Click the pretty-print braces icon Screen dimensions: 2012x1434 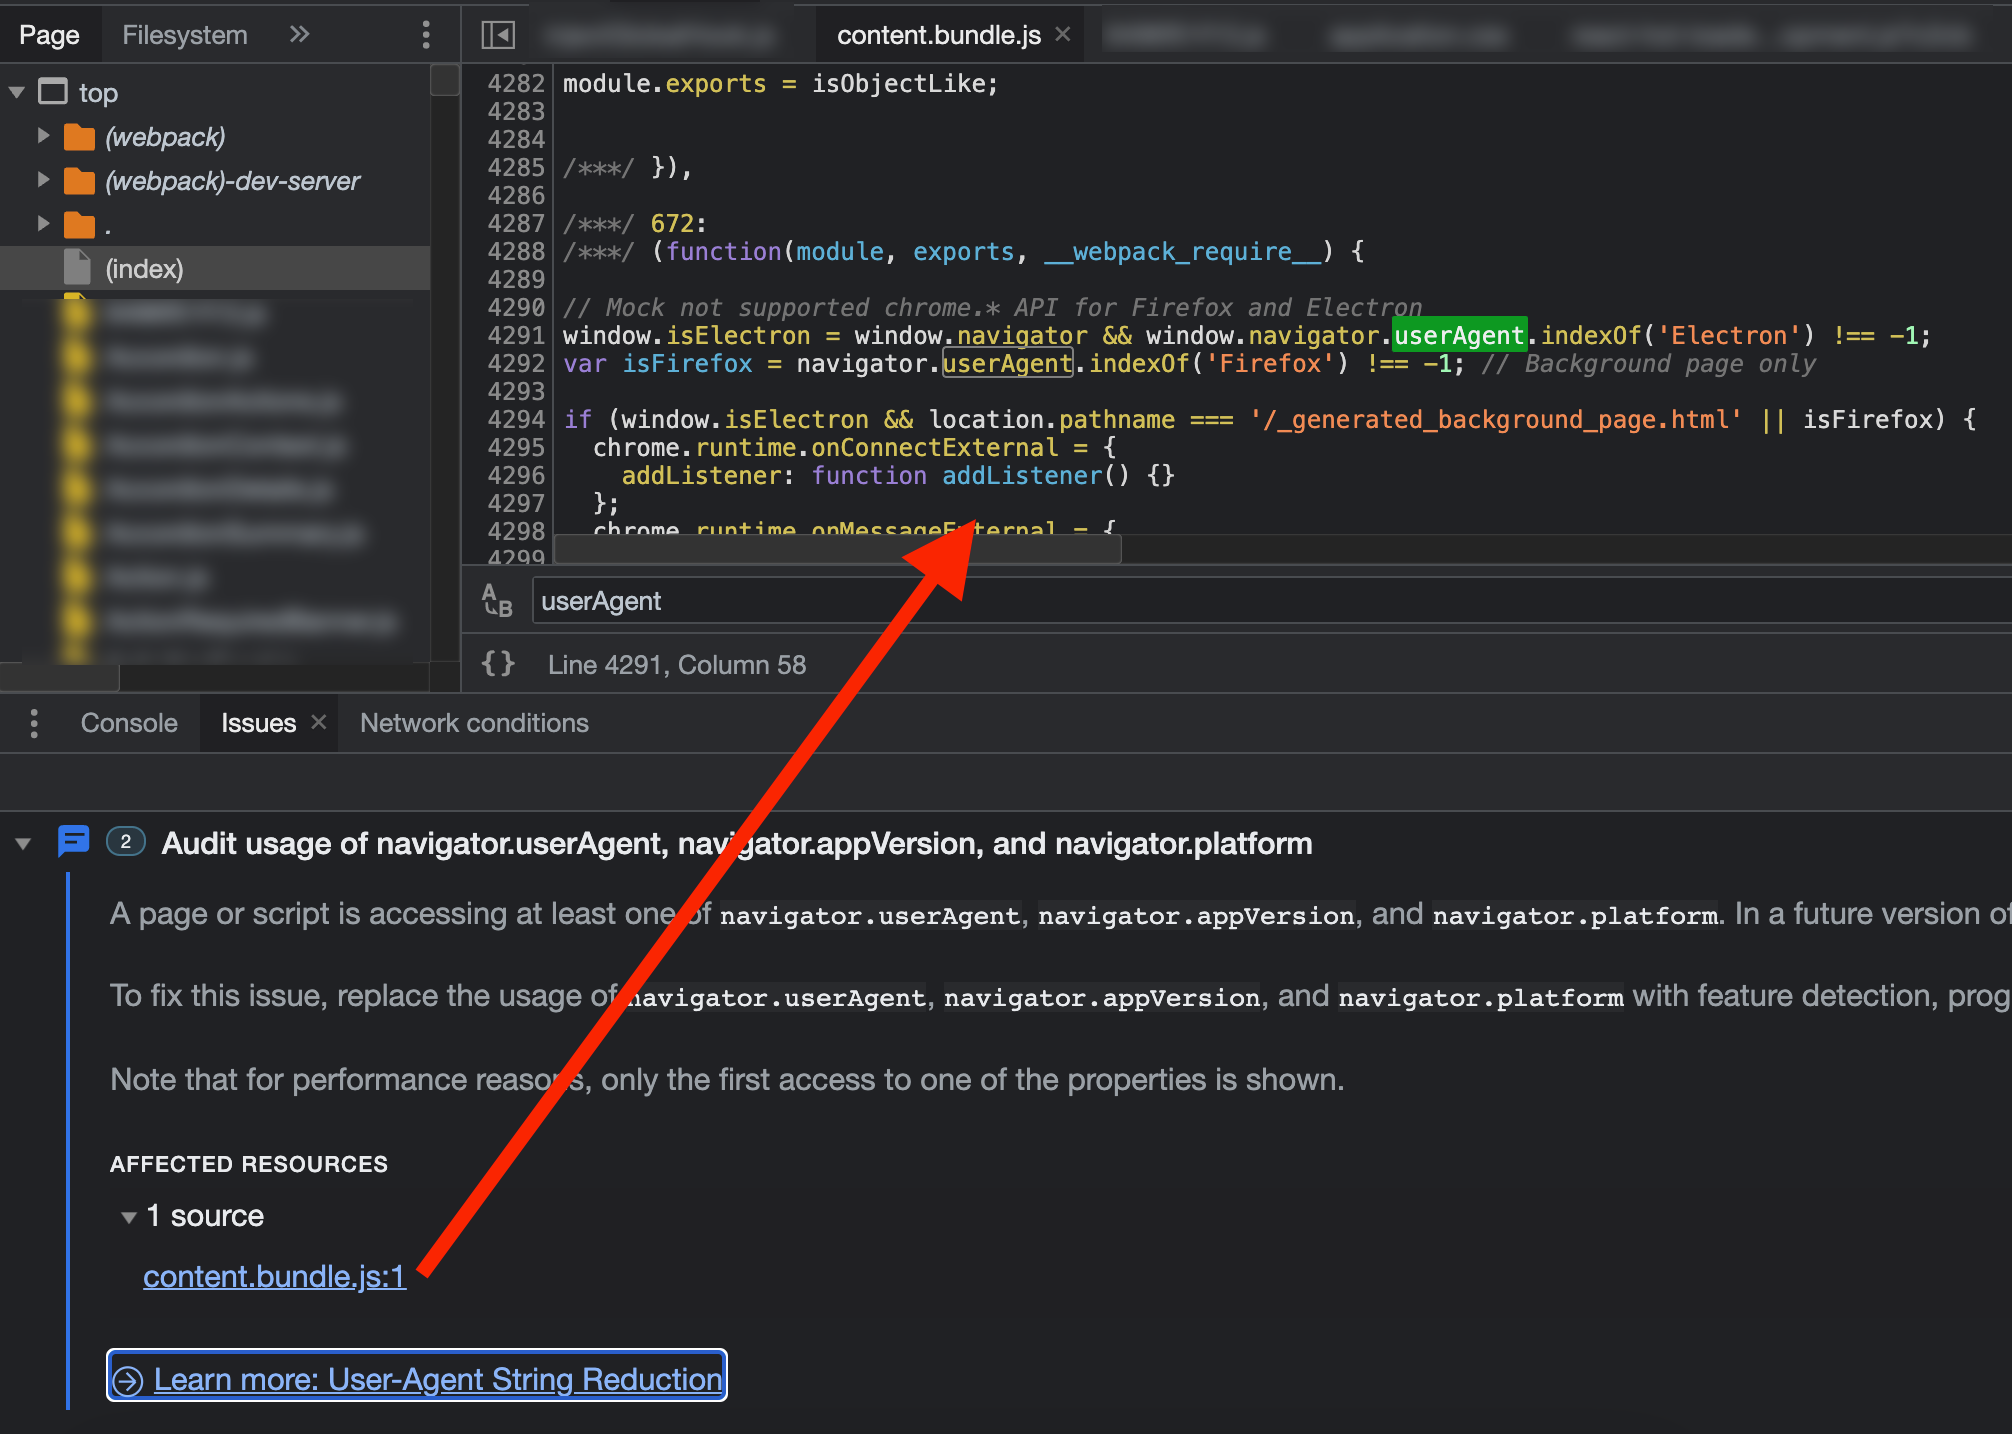(498, 663)
